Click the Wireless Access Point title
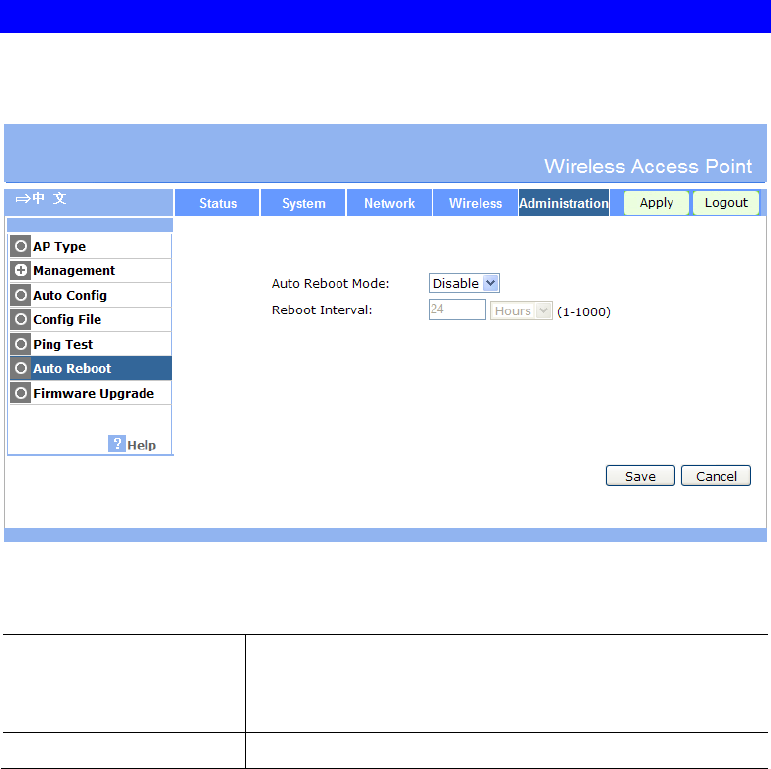Image resolution: width=771 pixels, height=769 pixels. click(x=648, y=166)
